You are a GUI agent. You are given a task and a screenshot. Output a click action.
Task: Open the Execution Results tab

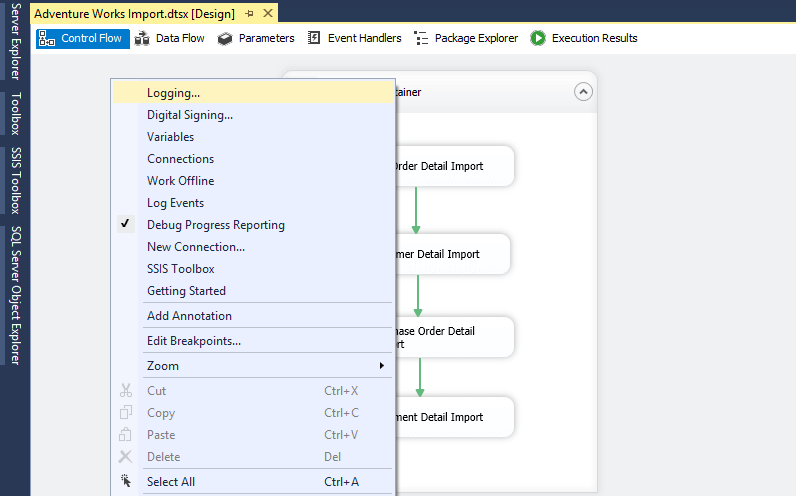pos(584,38)
